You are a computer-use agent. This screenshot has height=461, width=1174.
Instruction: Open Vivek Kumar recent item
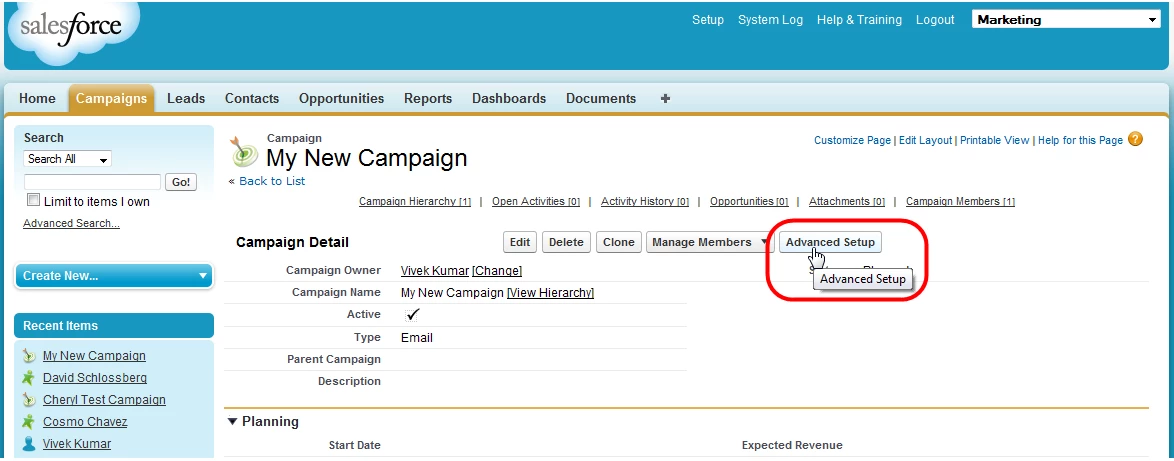[x=76, y=444]
